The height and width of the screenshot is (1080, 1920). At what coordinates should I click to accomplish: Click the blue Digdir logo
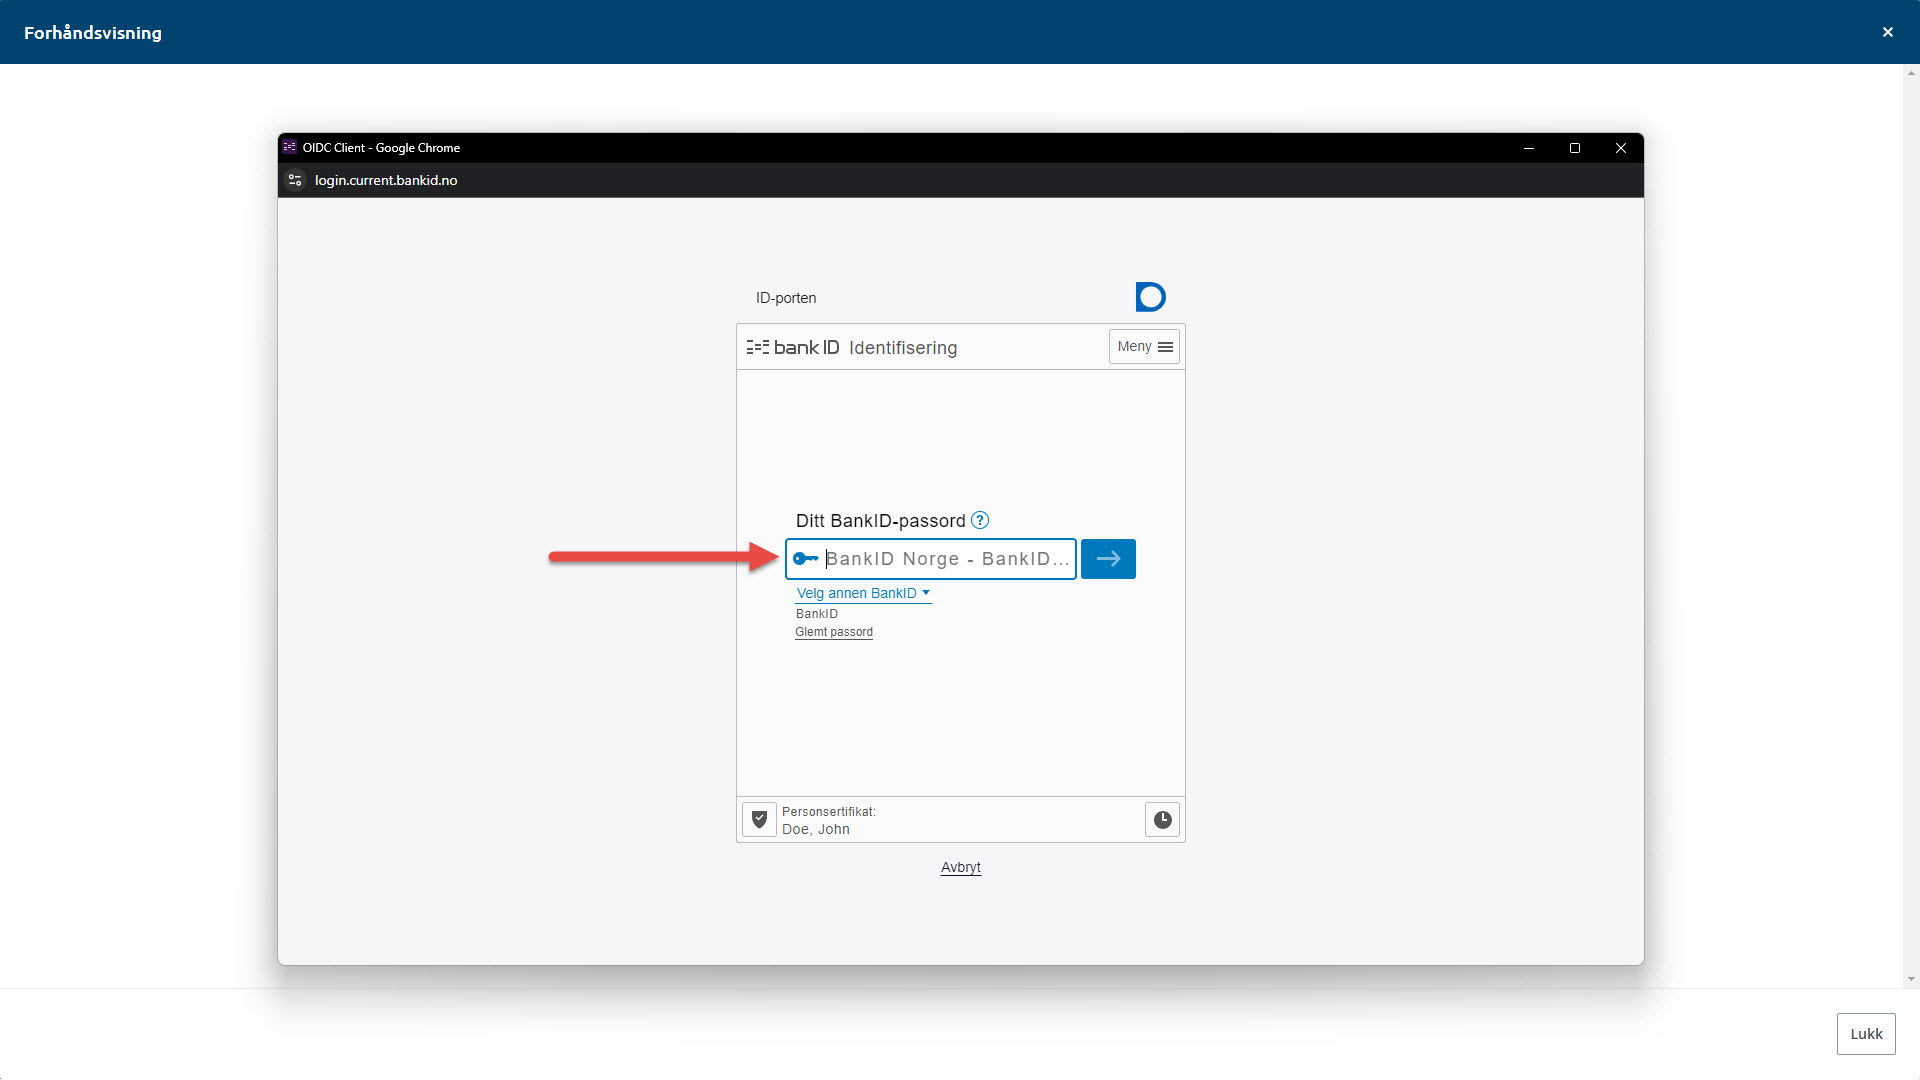(x=1150, y=297)
